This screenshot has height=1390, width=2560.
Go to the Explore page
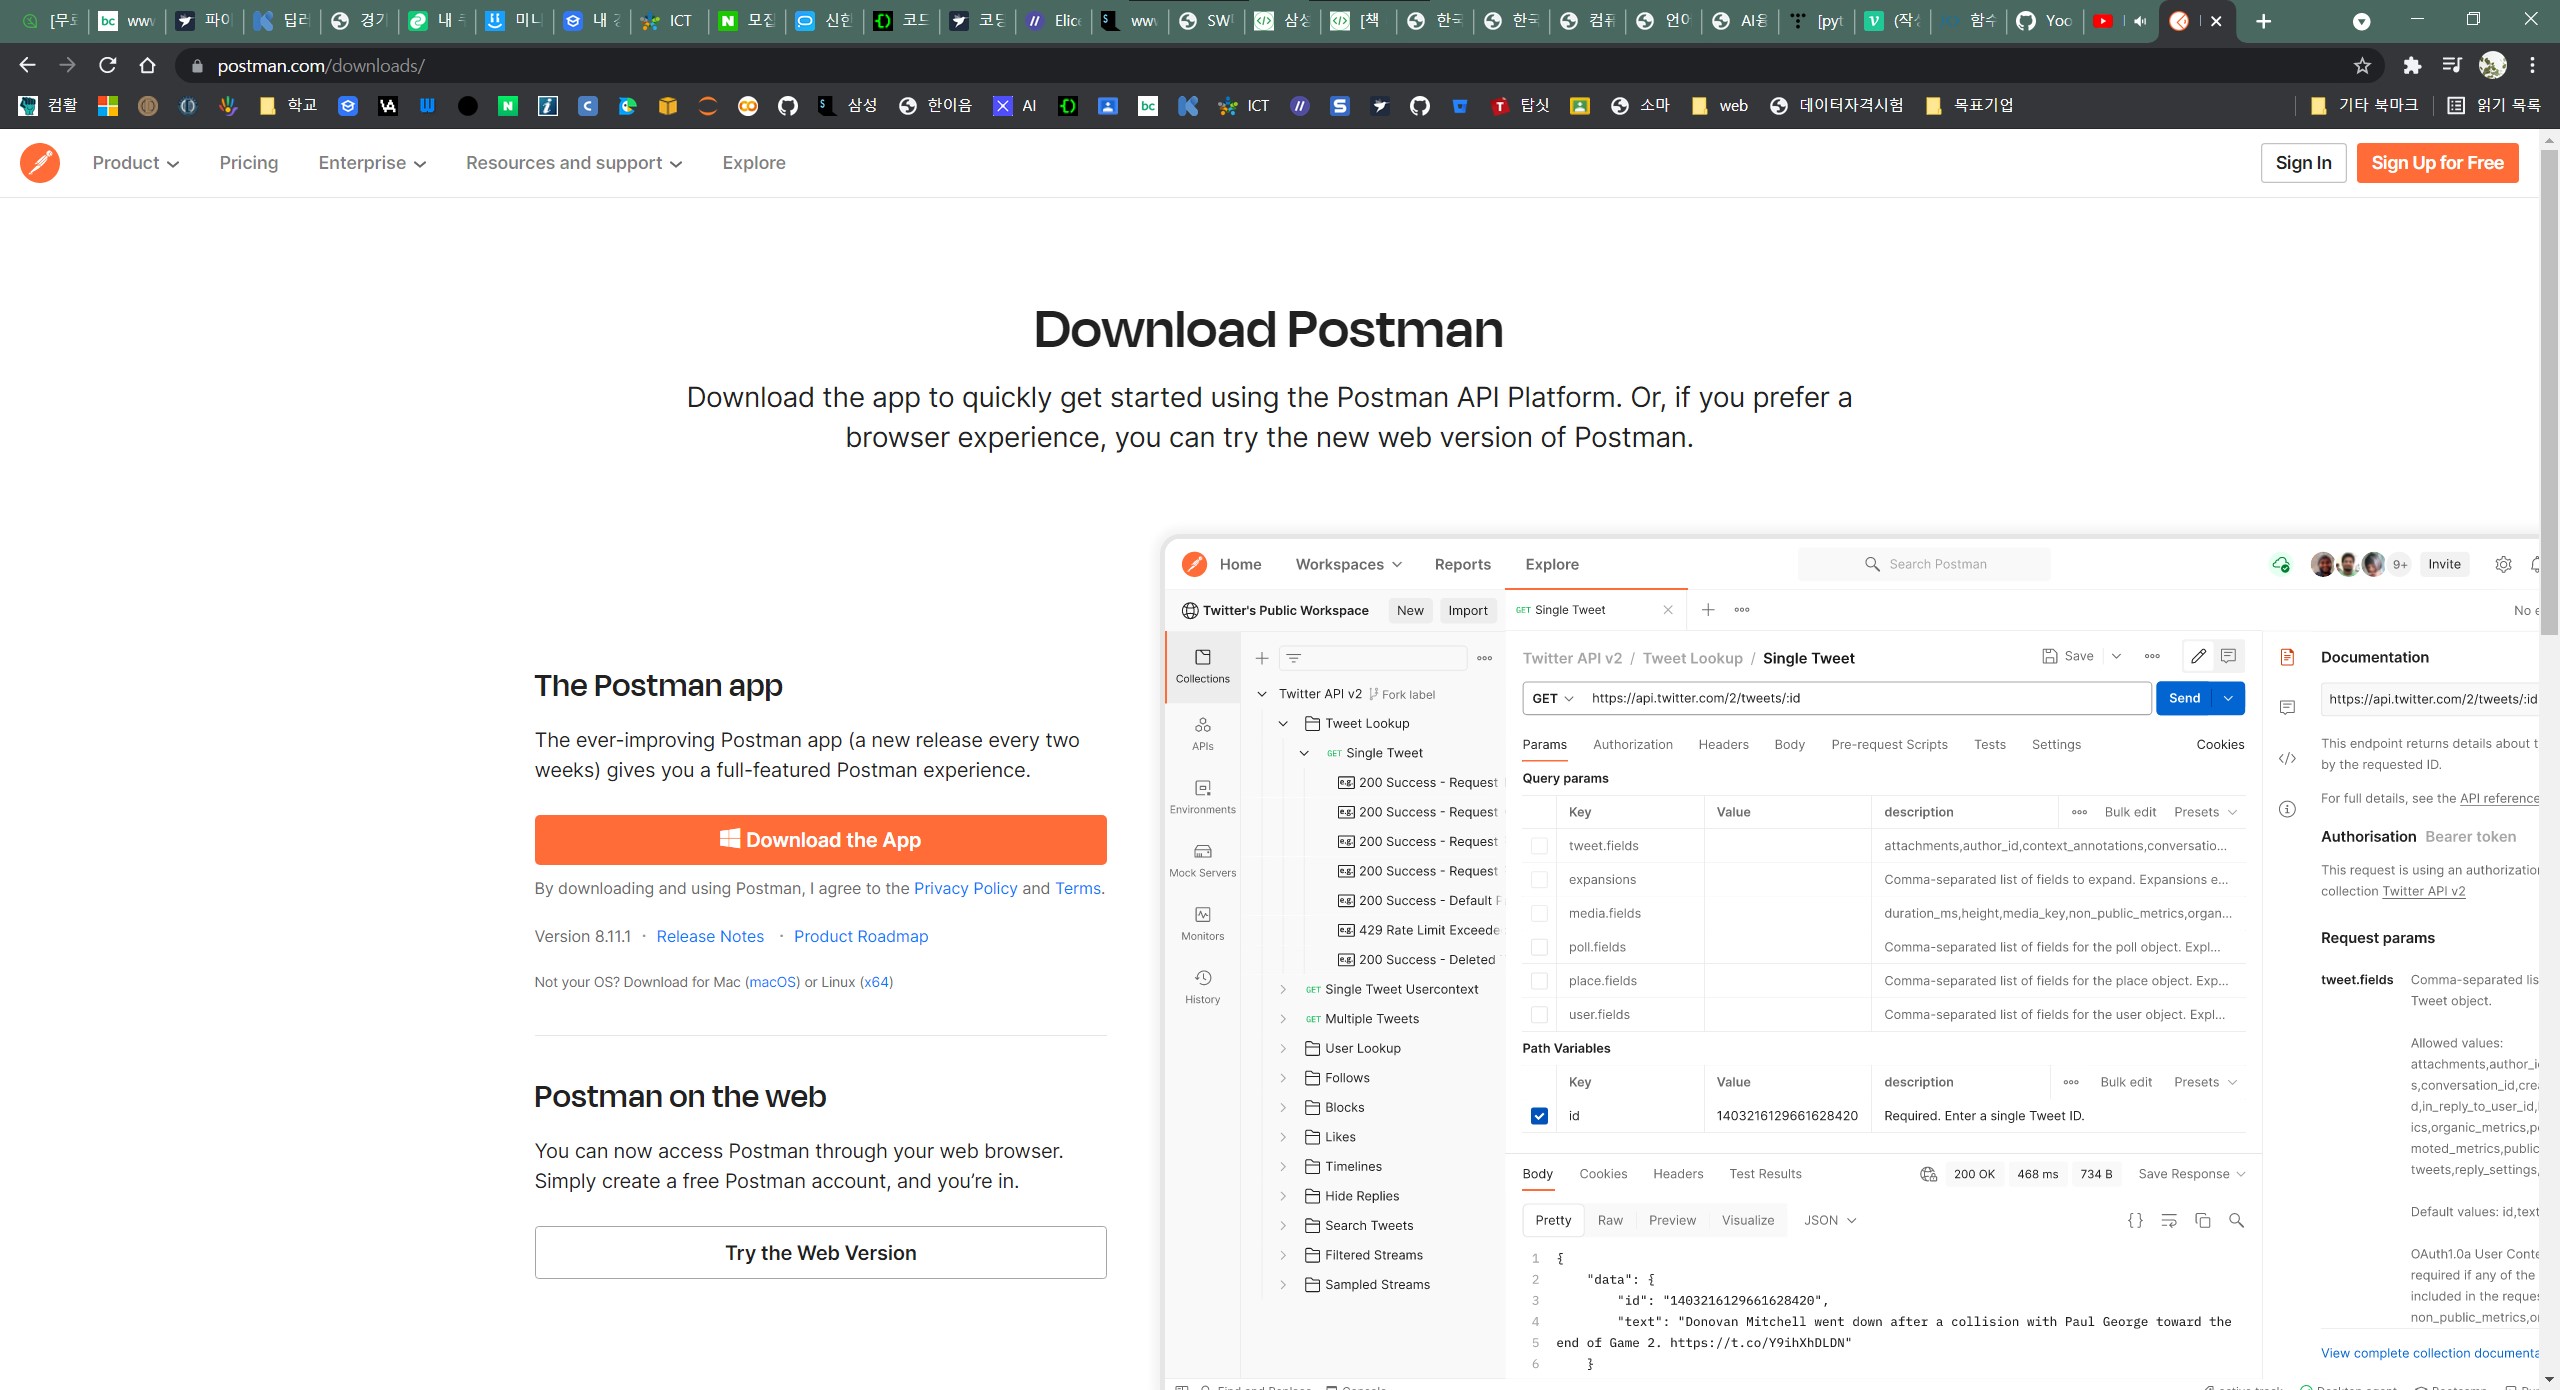point(754,163)
